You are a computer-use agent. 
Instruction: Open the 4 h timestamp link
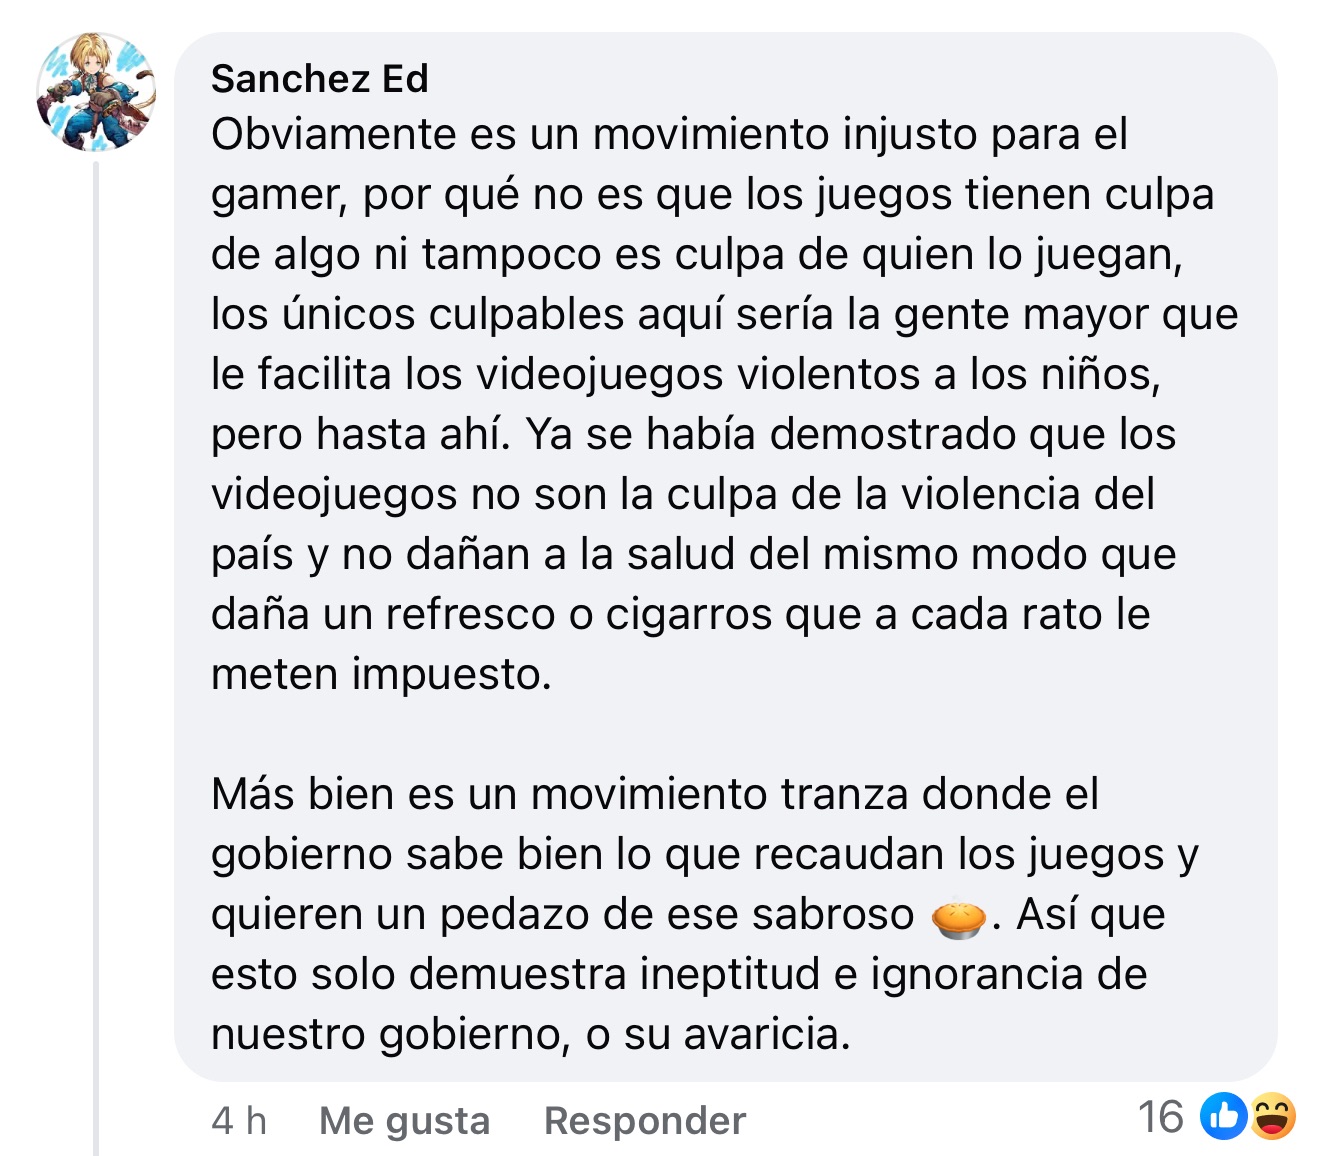click(239, 1121)
